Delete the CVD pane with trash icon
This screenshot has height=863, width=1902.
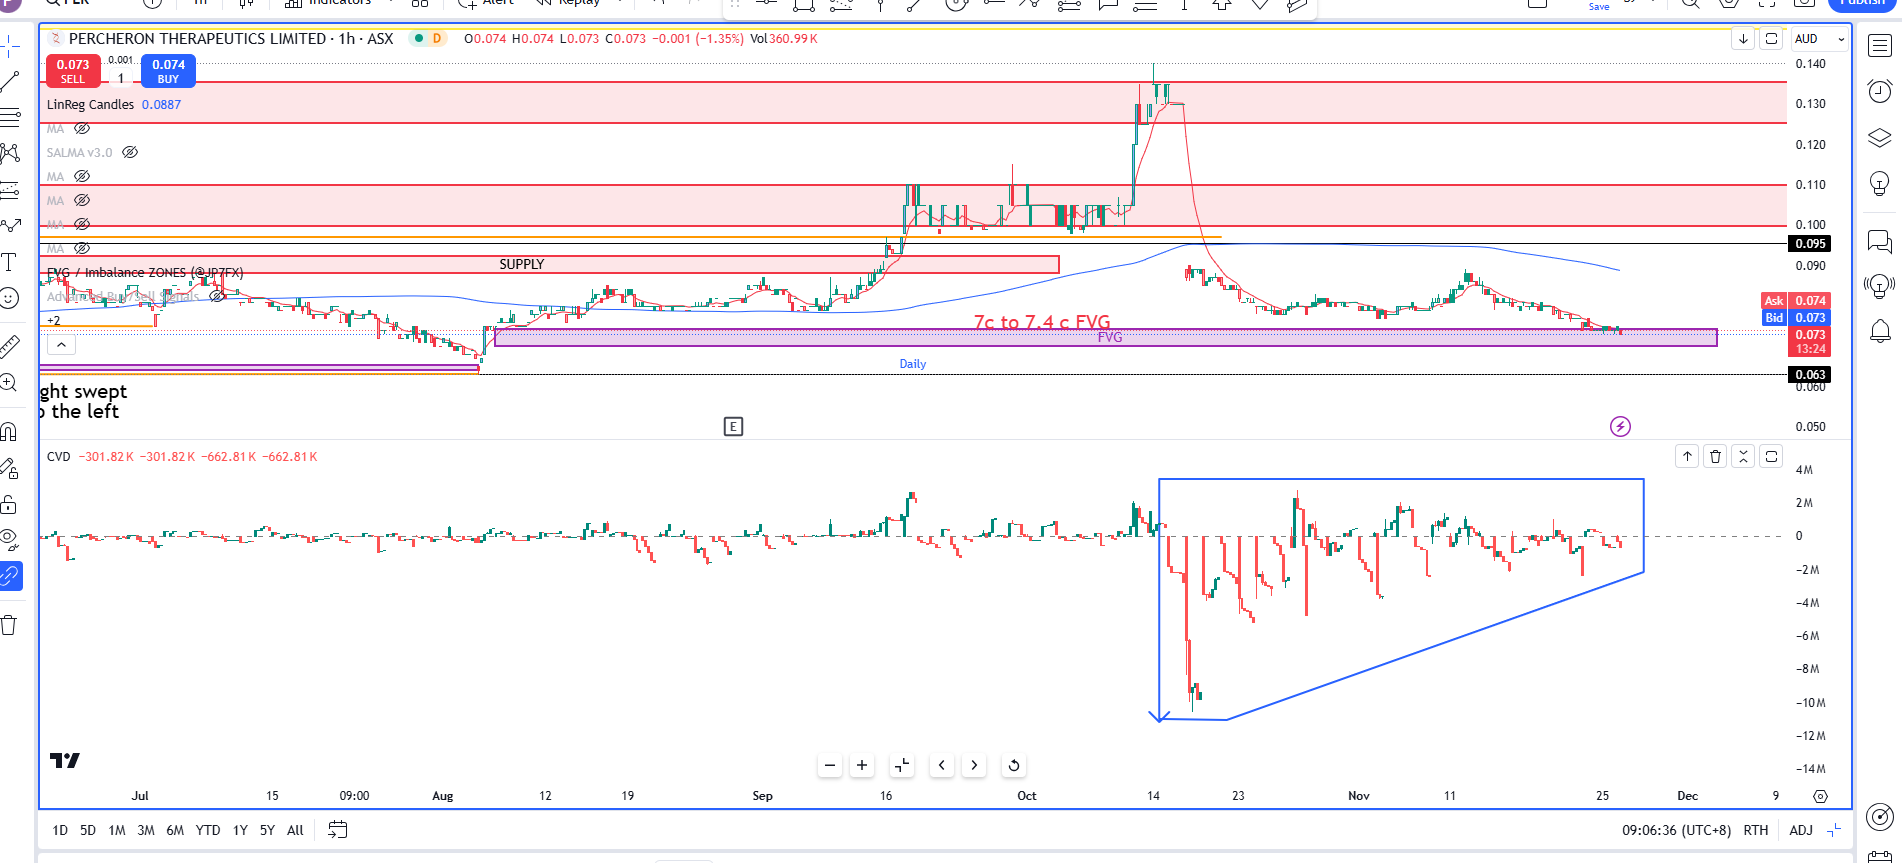1715,457
